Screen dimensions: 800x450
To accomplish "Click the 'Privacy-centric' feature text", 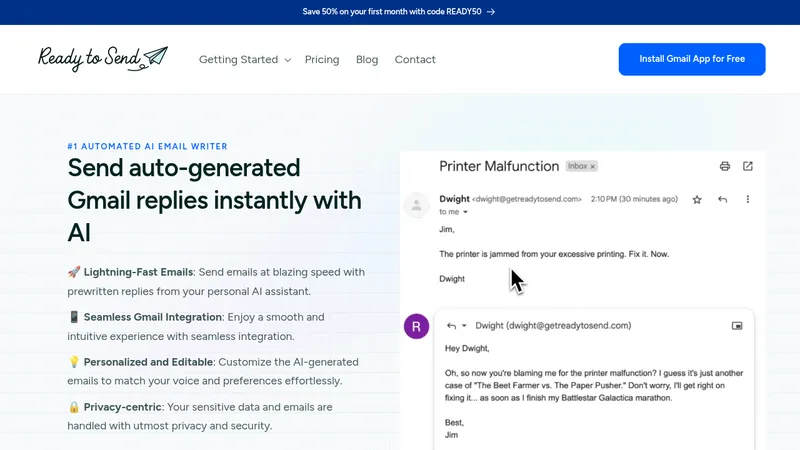I will [x=122, y=407].
